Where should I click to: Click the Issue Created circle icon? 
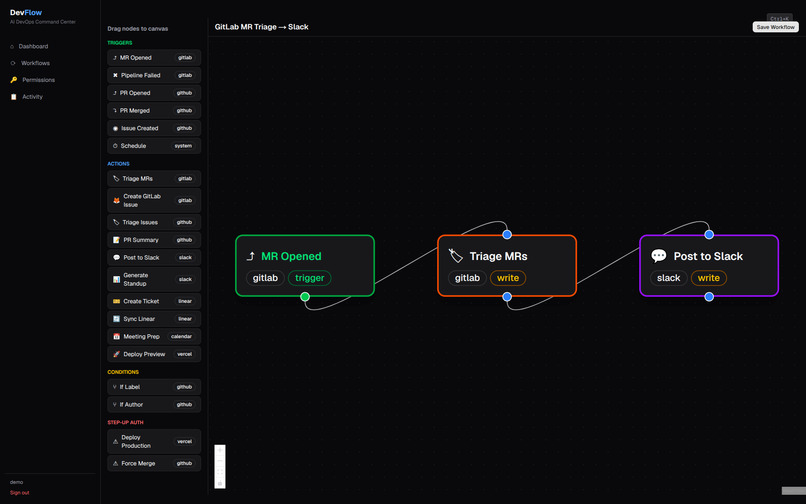tap(115, 129)
